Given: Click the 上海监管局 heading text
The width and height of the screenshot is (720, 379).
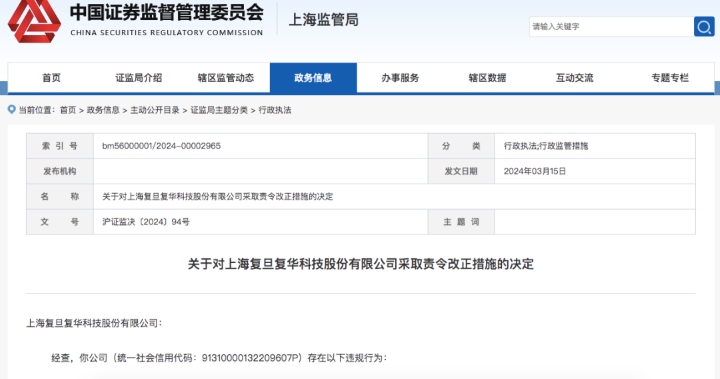Looking at the screenshot, I should point(323,20).
